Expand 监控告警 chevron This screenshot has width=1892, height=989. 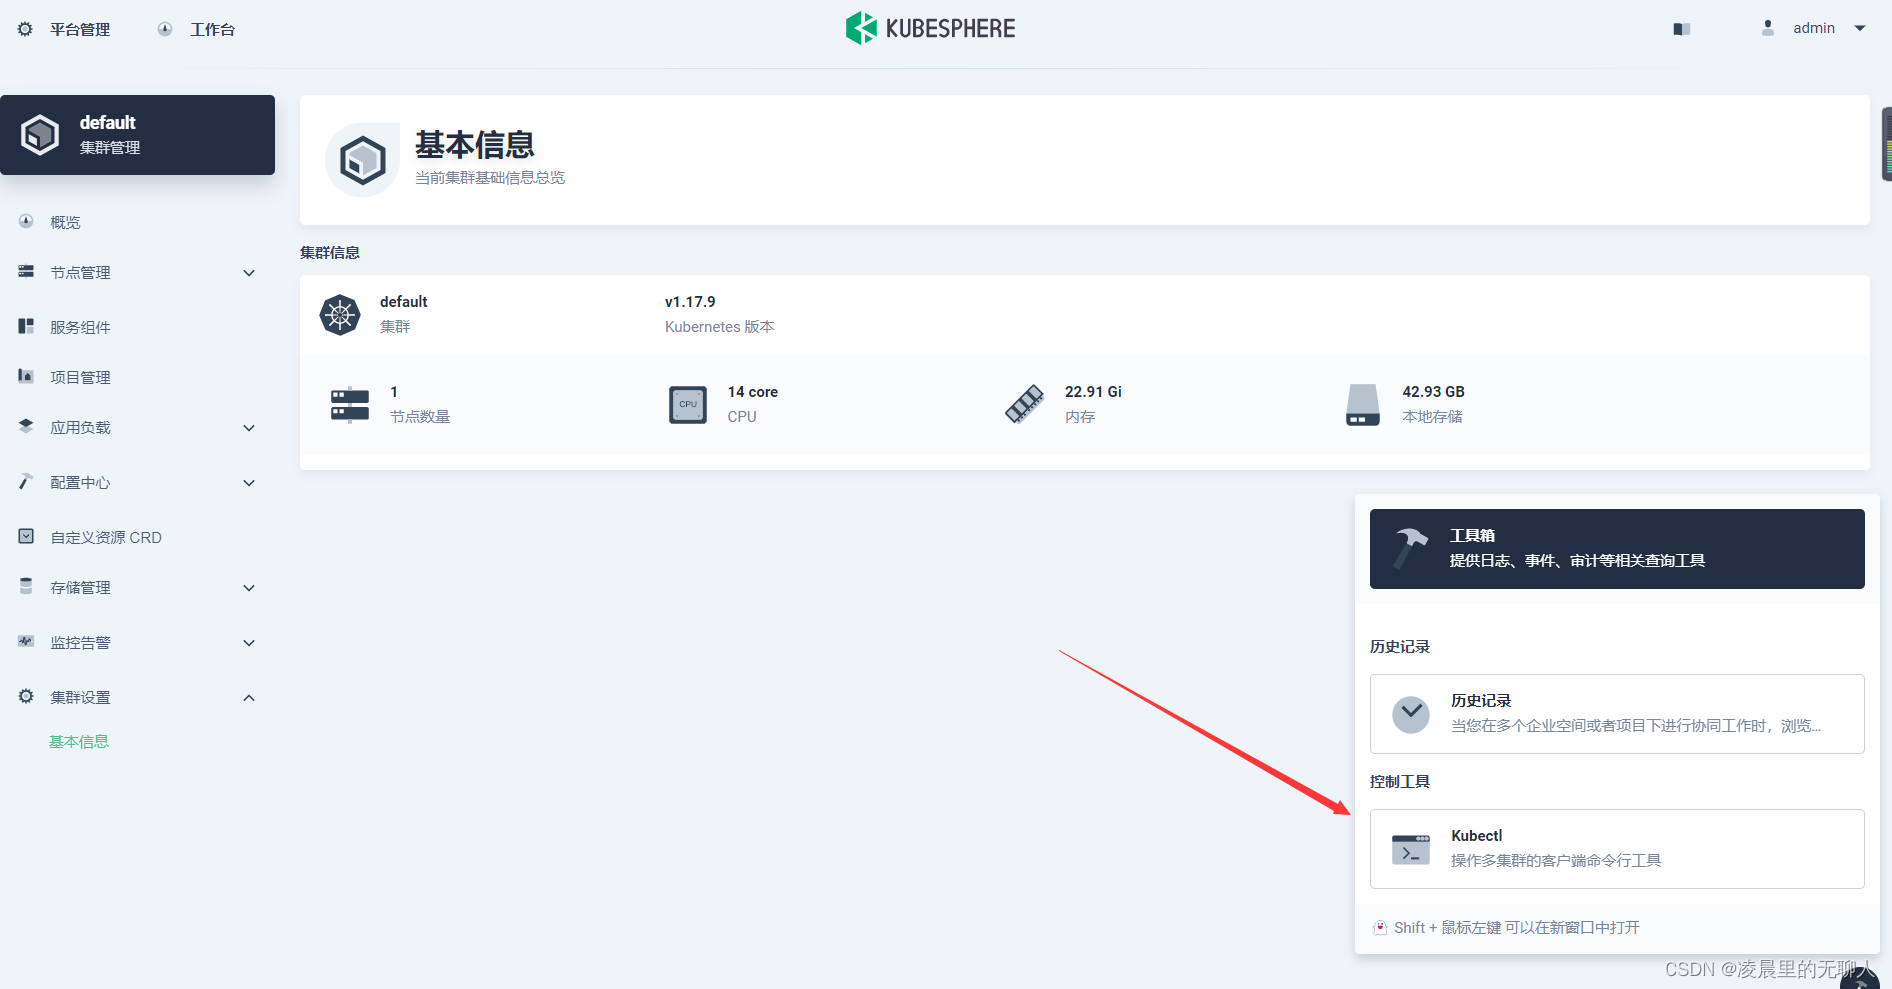pyautogui.click(x=249, y=643)
